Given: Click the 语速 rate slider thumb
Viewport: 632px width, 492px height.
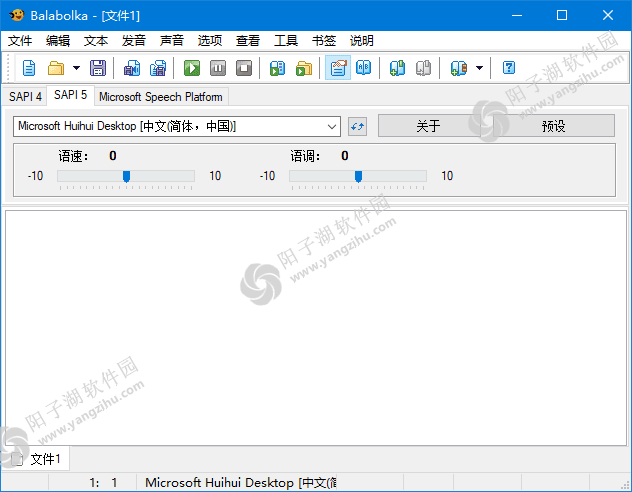Looking at the screenshot, I should click(126, 176).
